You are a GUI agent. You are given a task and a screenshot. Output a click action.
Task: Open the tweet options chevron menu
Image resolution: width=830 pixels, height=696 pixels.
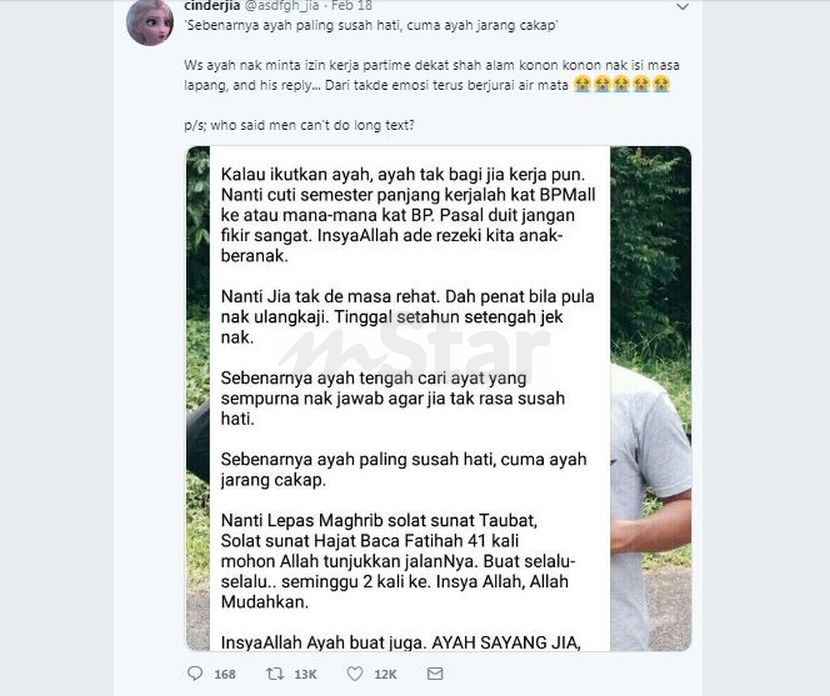(x=683, y=7)
